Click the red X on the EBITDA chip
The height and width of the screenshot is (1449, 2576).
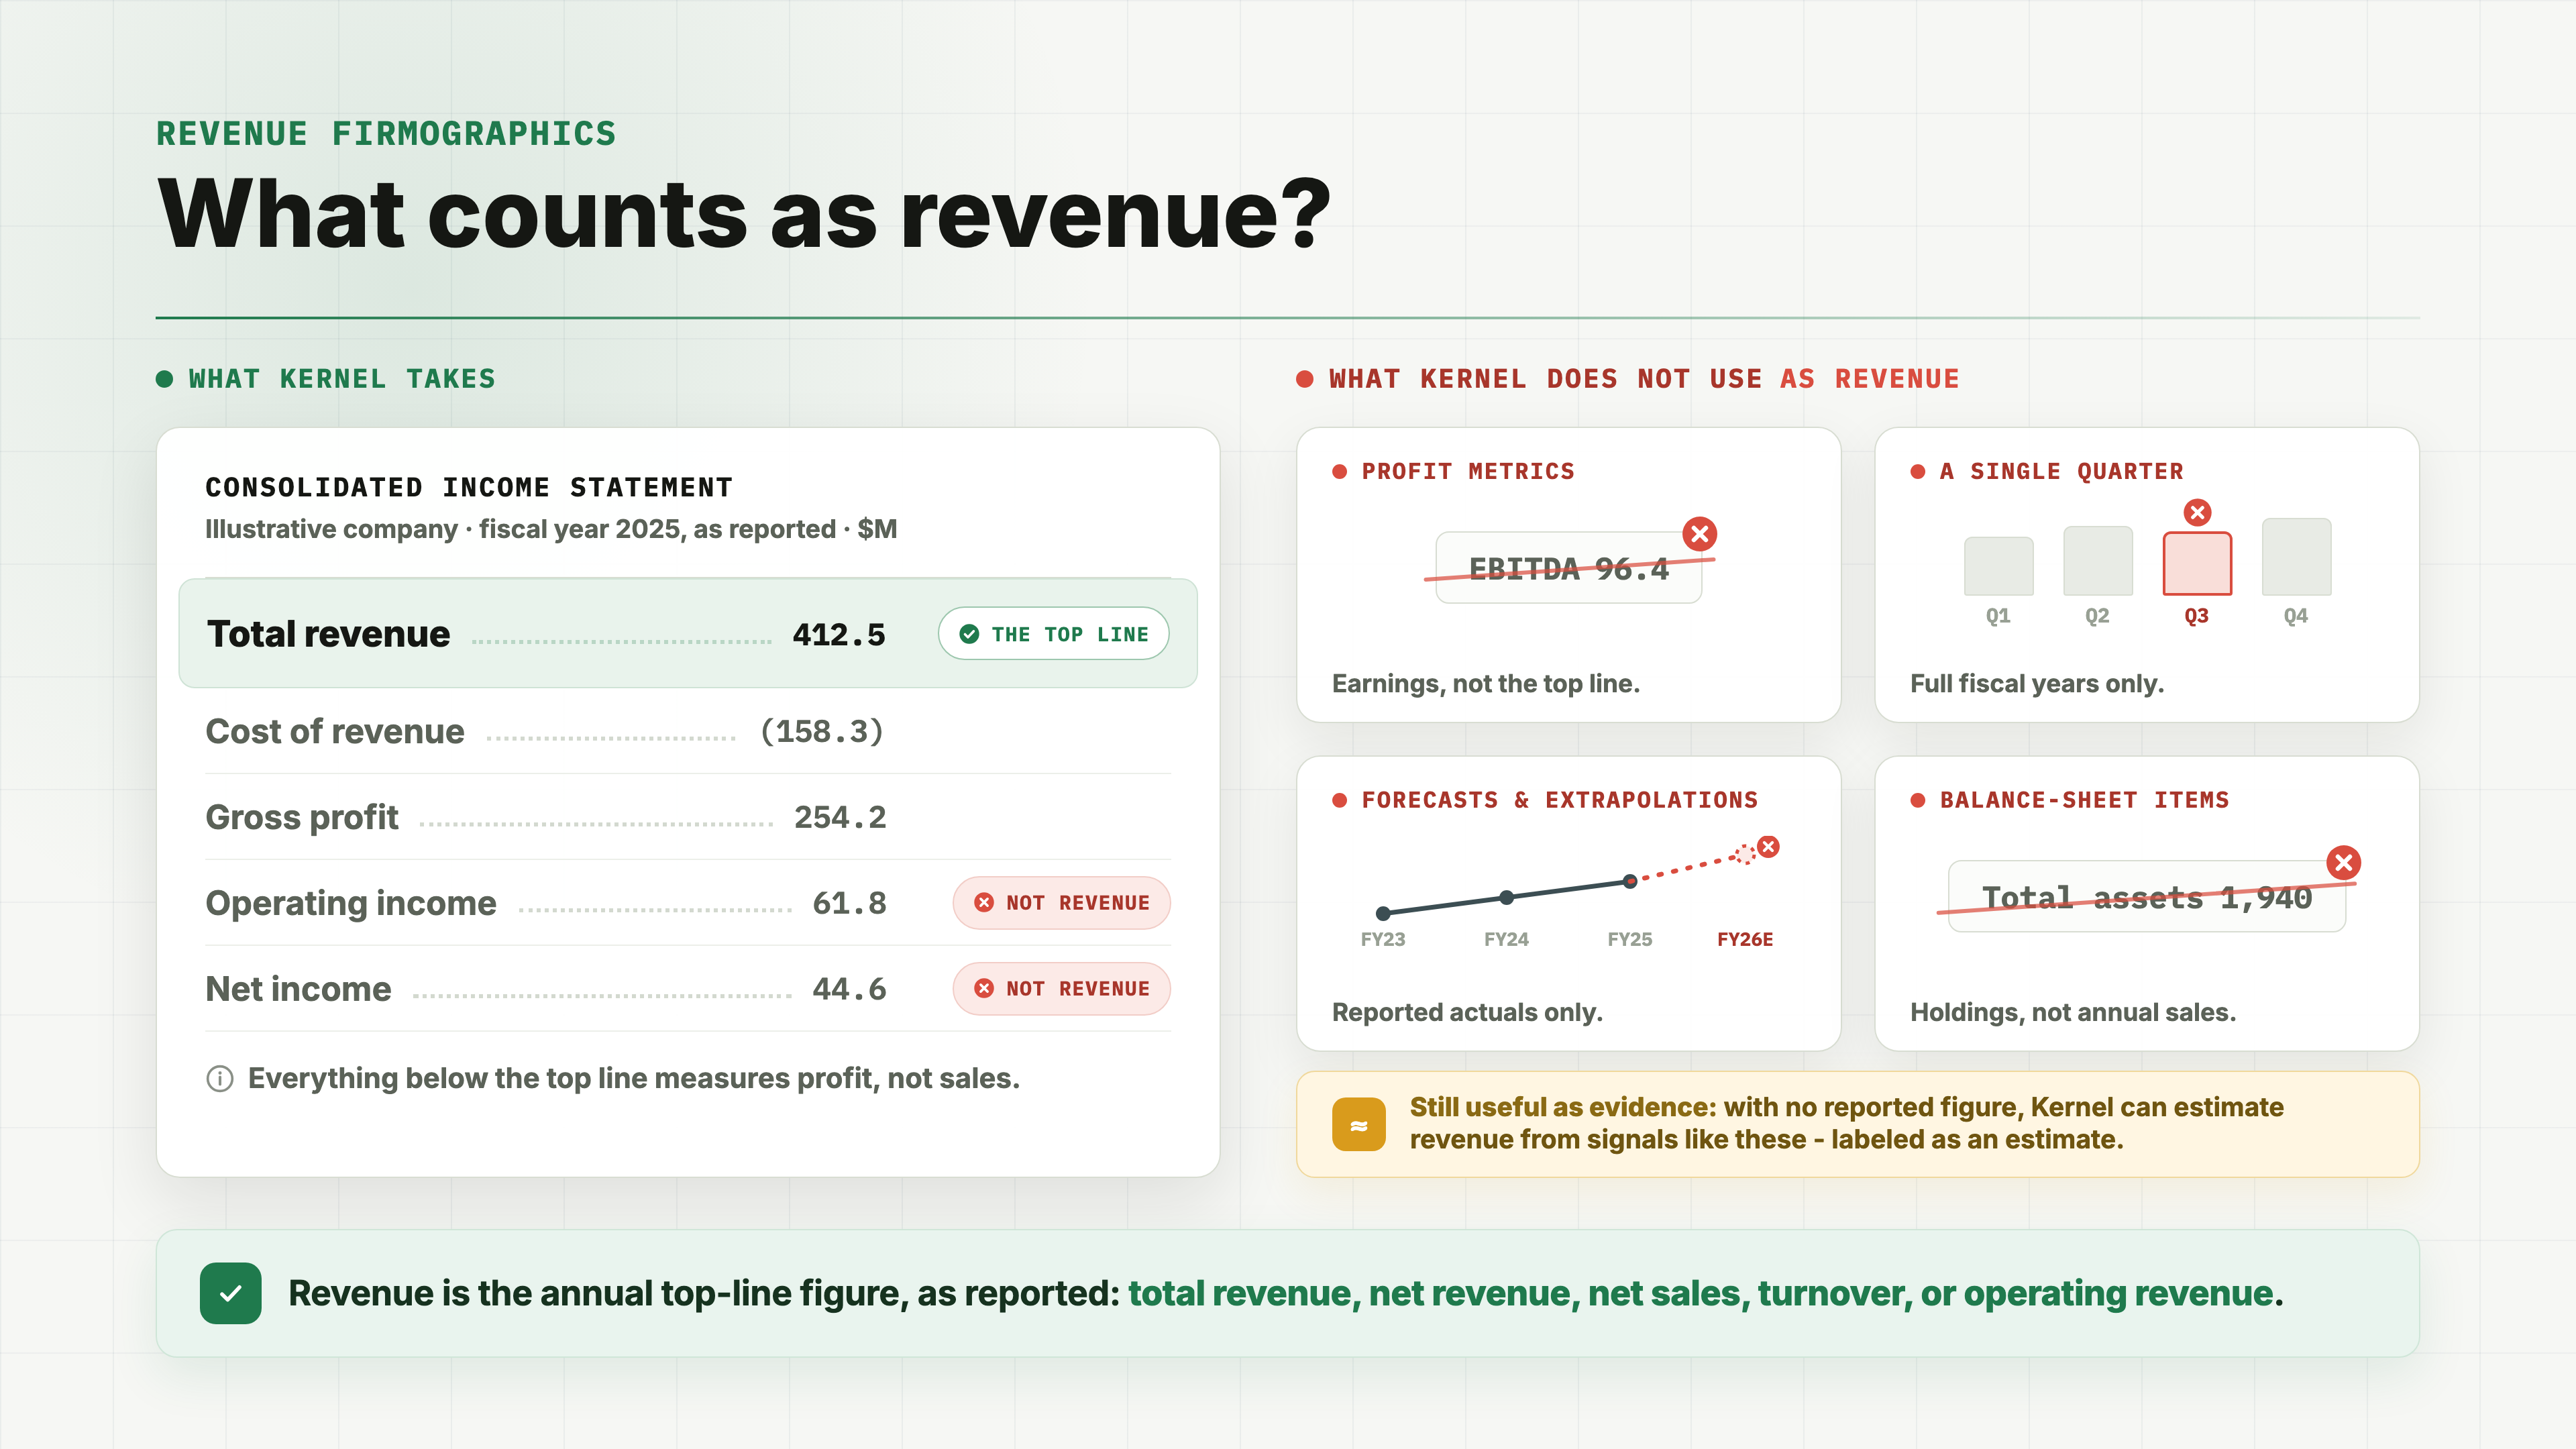tap(1699, 534)
